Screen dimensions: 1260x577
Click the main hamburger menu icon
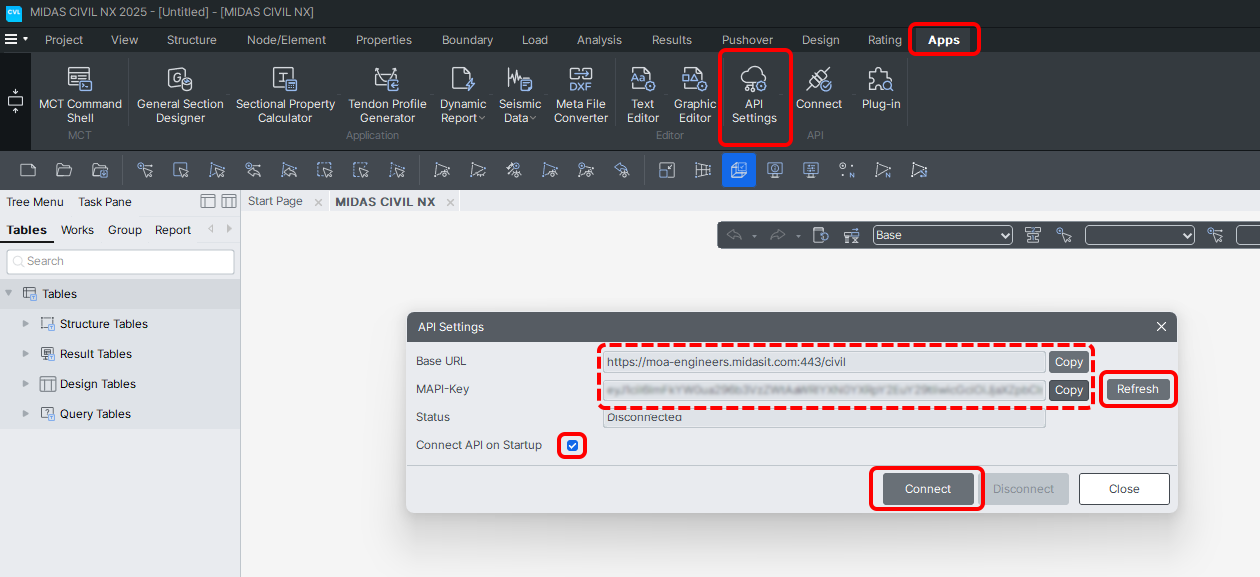click(11, 39)
